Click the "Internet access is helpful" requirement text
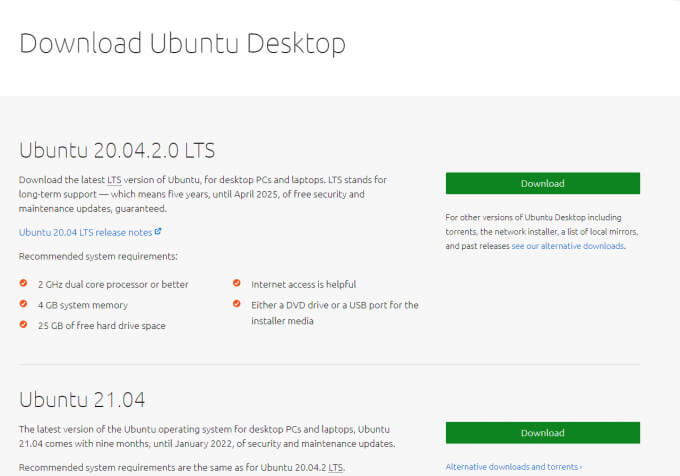This screenshot has width=680, height=476. (x=303, y=284)
